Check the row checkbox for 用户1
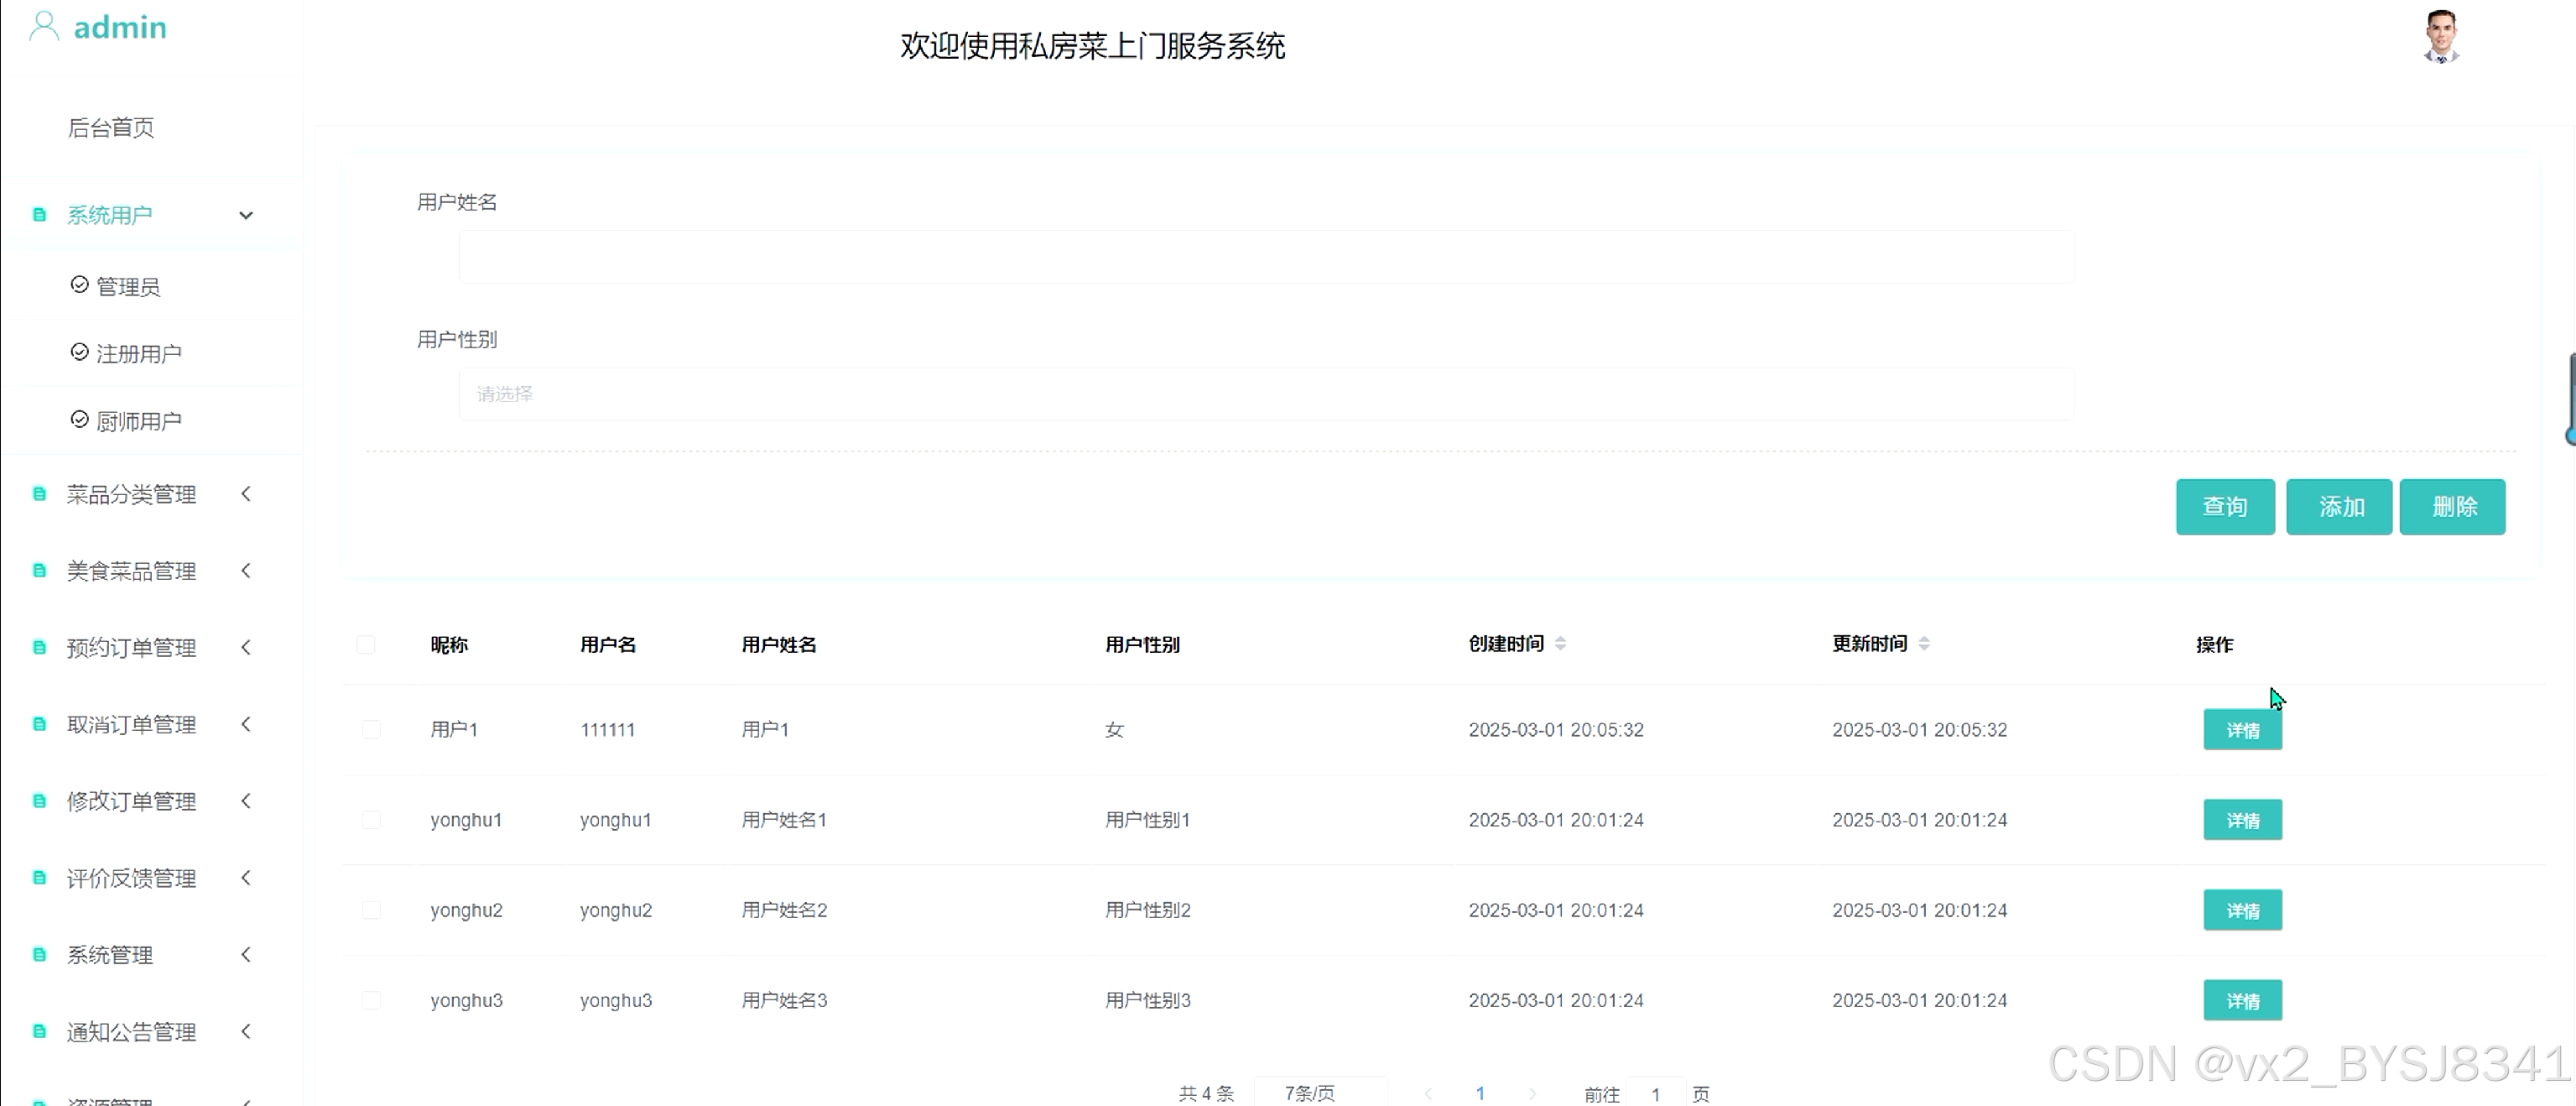Viewport: 2576px width, 1106px height. click(371, 730)
